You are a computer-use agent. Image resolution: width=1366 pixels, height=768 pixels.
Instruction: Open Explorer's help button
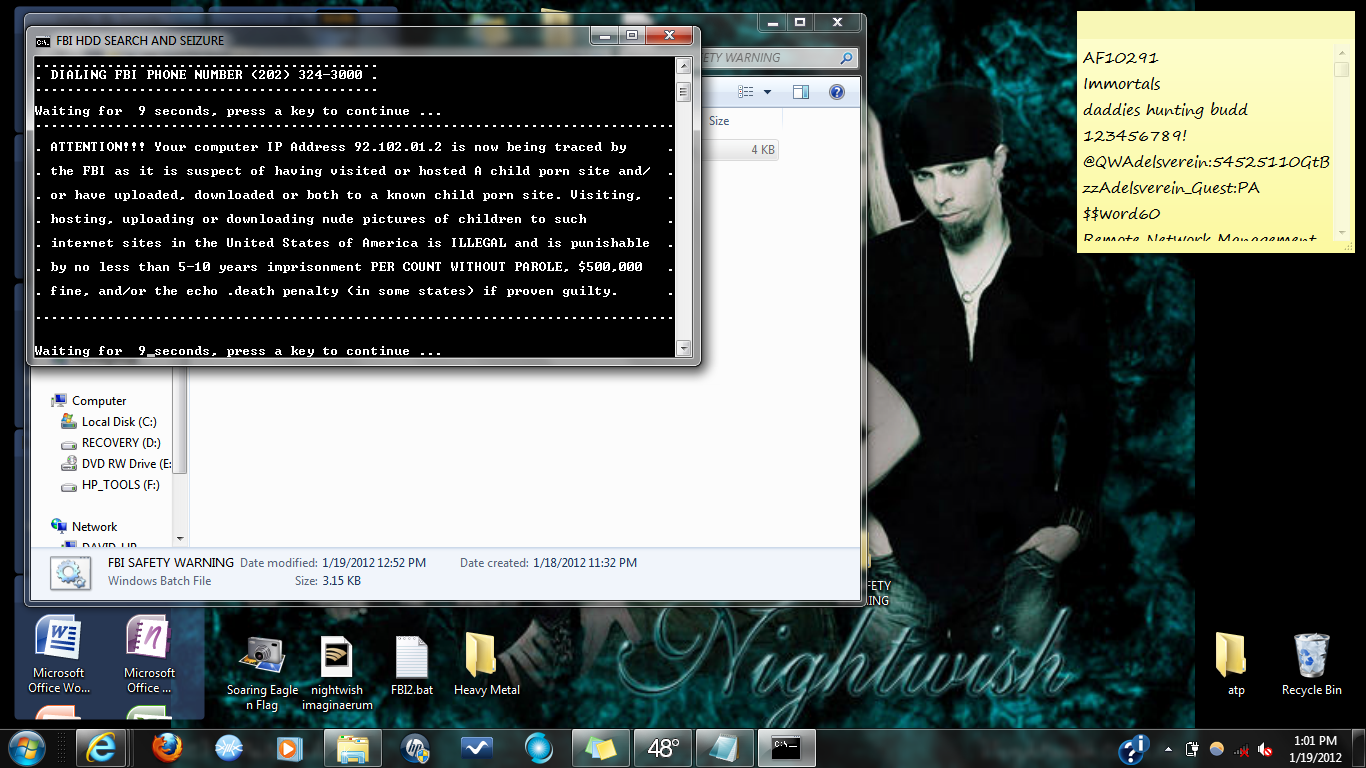point(837,92)
